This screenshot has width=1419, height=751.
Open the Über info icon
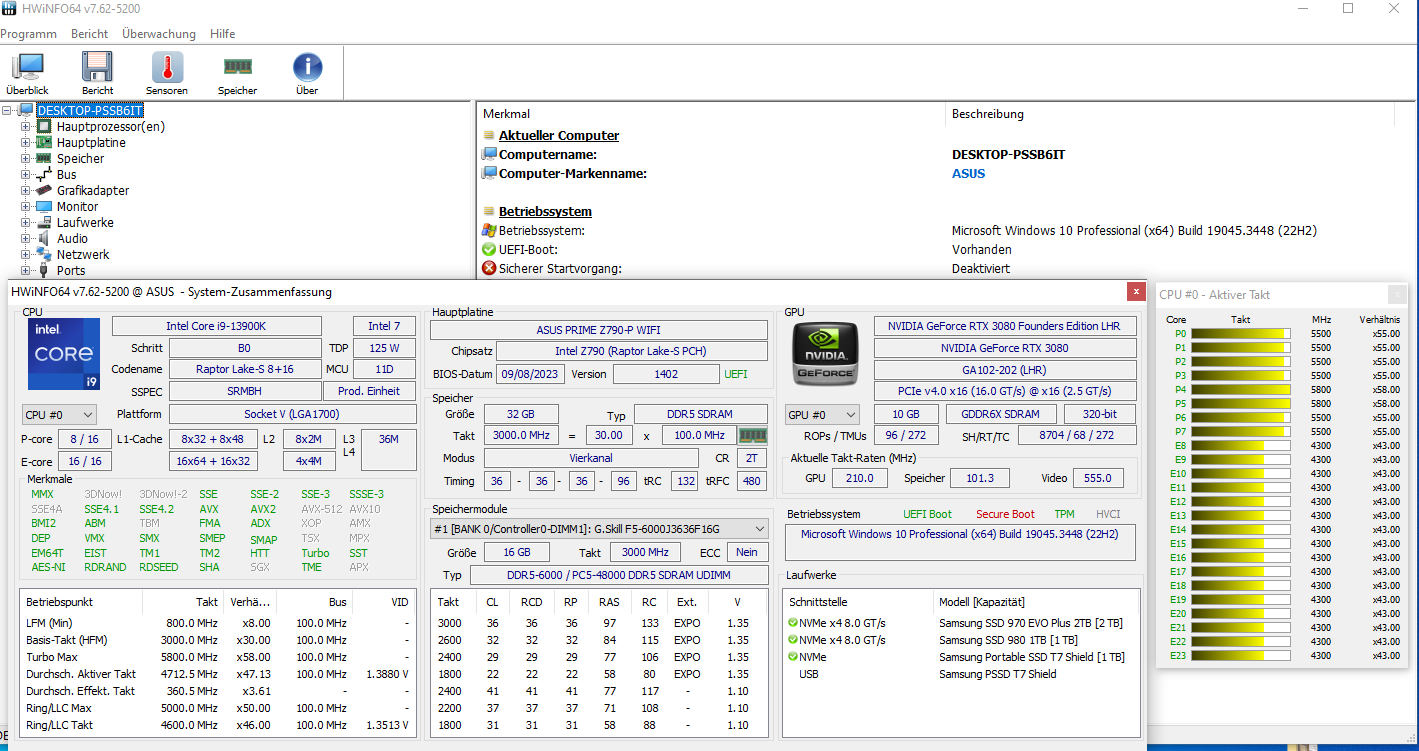(307, 67)
